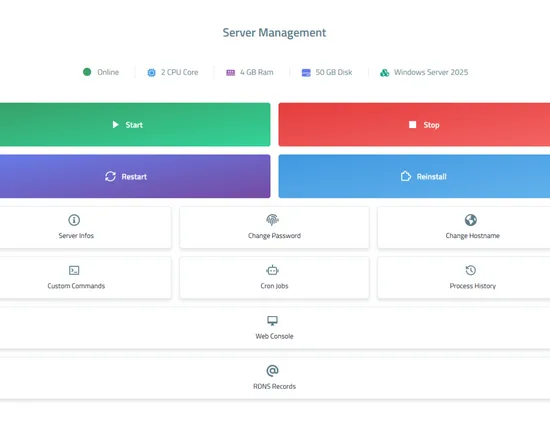The image size is (550, 430).
Task: Click the purple Restart button
Action: (135, 176)
